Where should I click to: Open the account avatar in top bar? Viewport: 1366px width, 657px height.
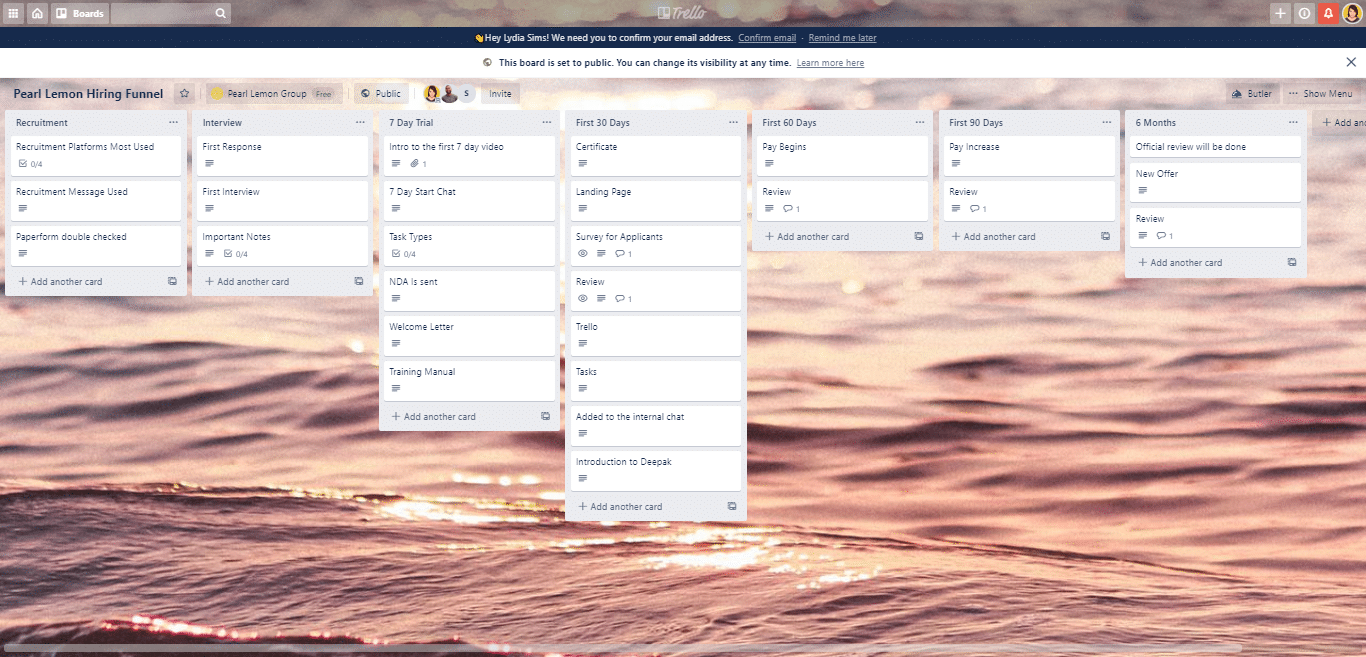tap(1352, 13)
